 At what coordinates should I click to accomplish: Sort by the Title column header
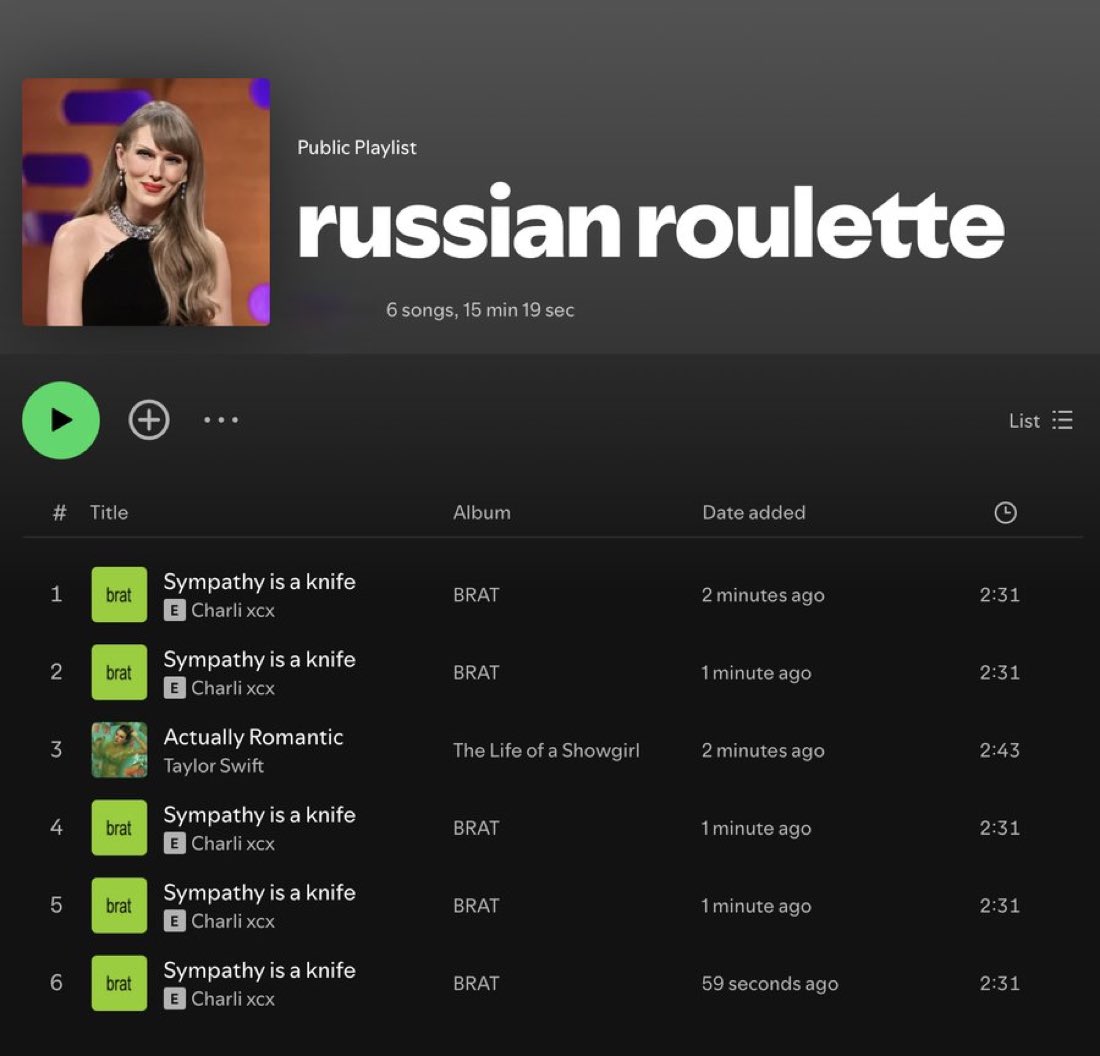pyautogui.click(x=109, y=513)
